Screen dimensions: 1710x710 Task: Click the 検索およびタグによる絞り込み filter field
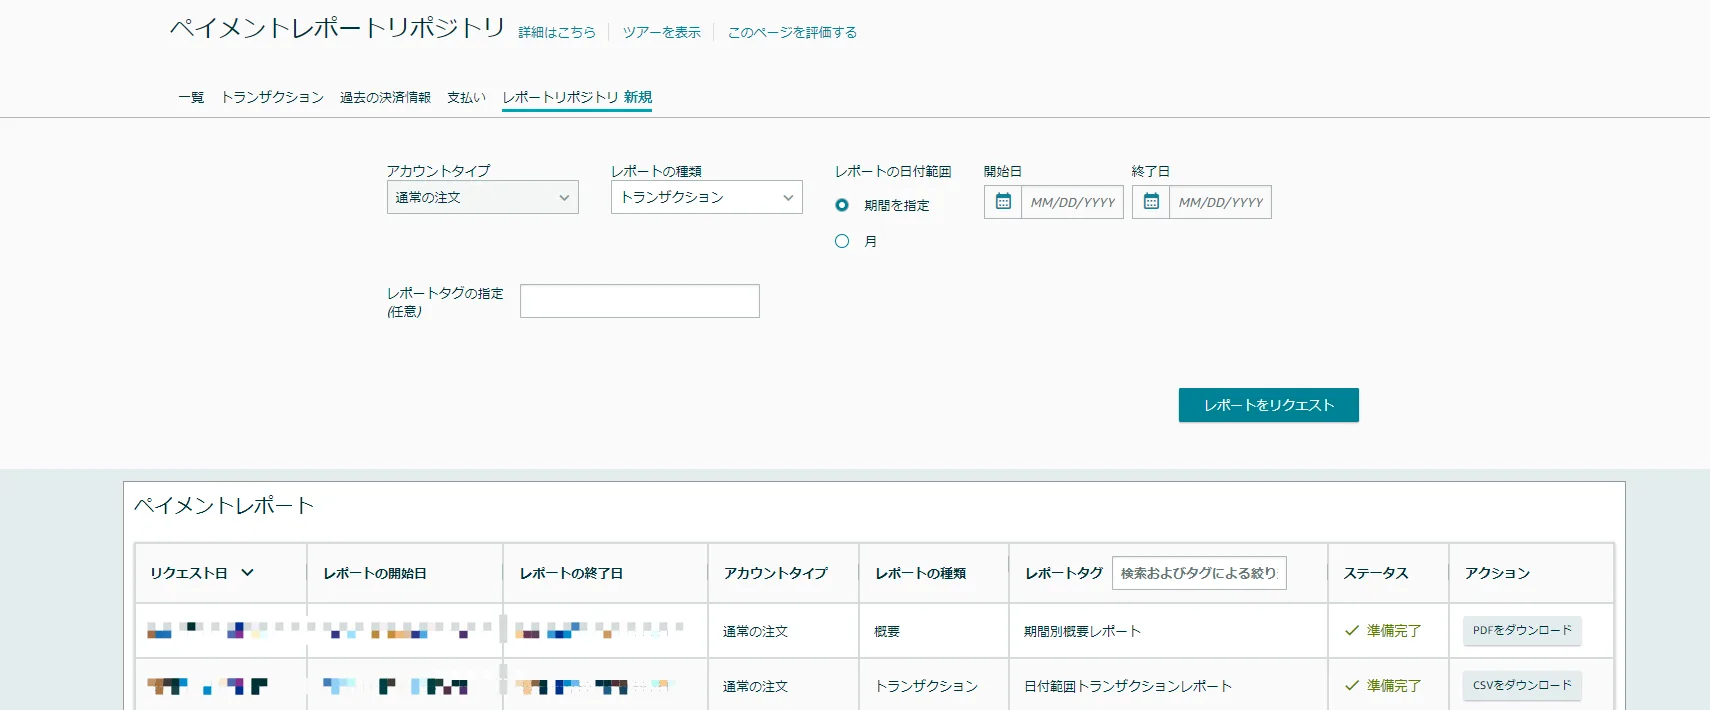(x=1199, y=573)
